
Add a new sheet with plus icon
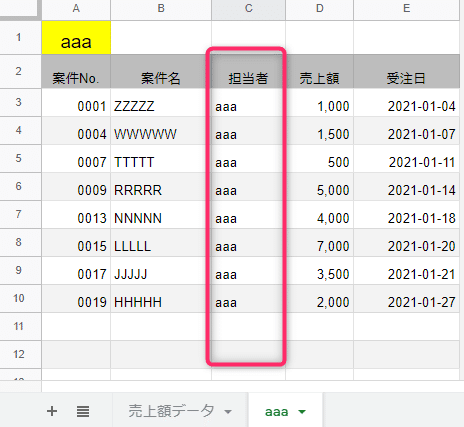pyautogui.click(x=52, y=411)
